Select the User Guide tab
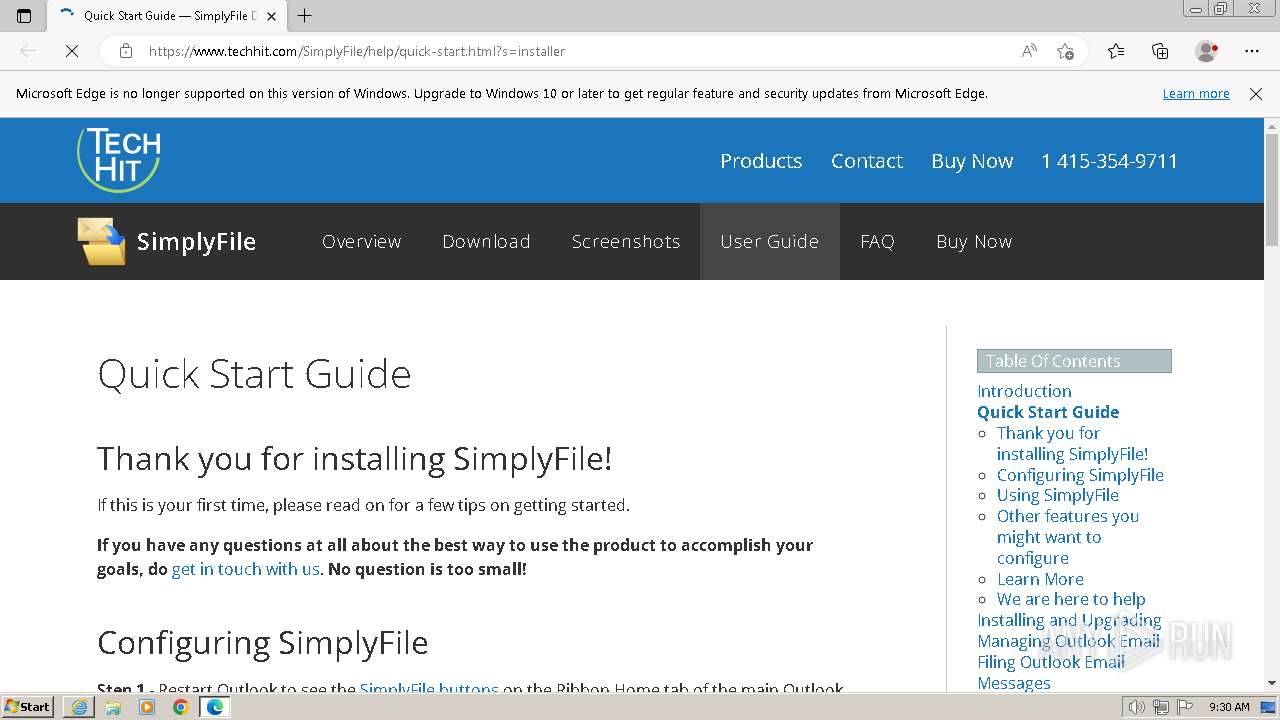The height and width of the screenshot is (720, 1280). point(770,242)
